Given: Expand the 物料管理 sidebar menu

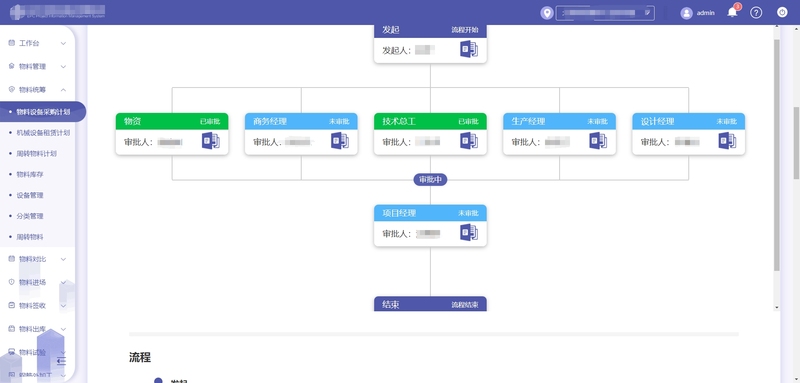Looking at the screenshot, I should coord(37,66).
